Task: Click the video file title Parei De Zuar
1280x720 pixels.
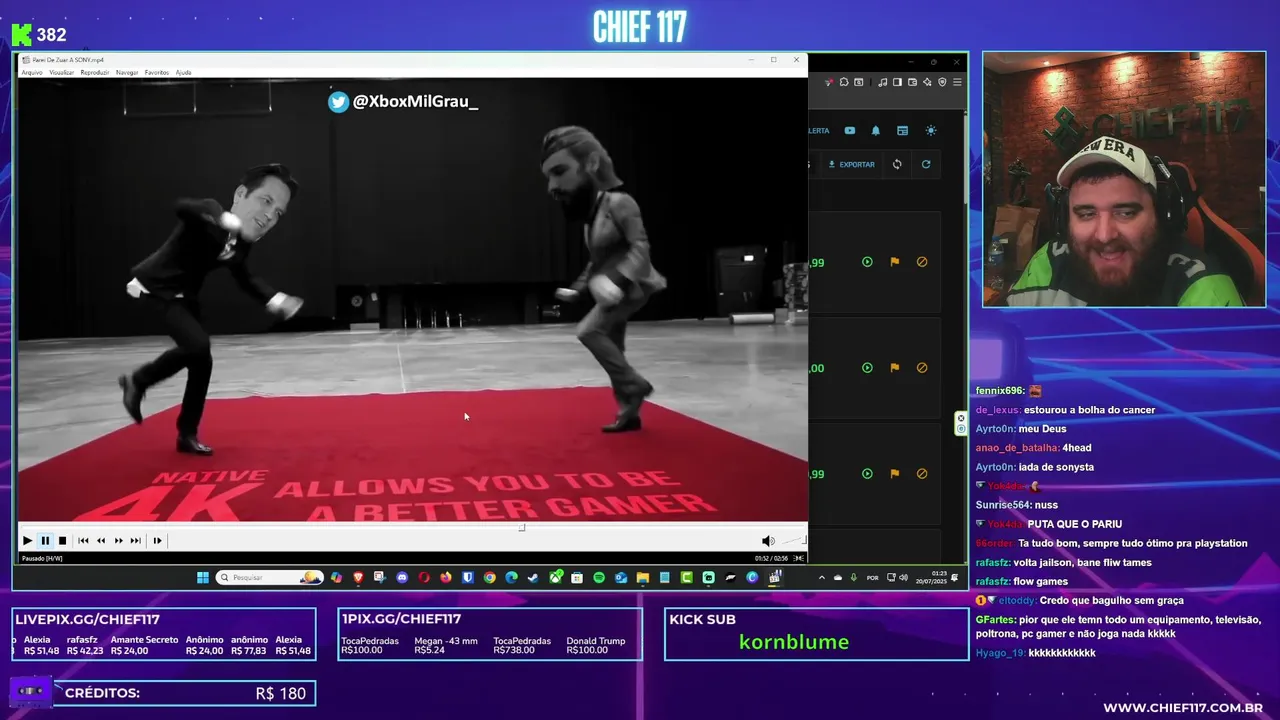Action: coord(69,60)
